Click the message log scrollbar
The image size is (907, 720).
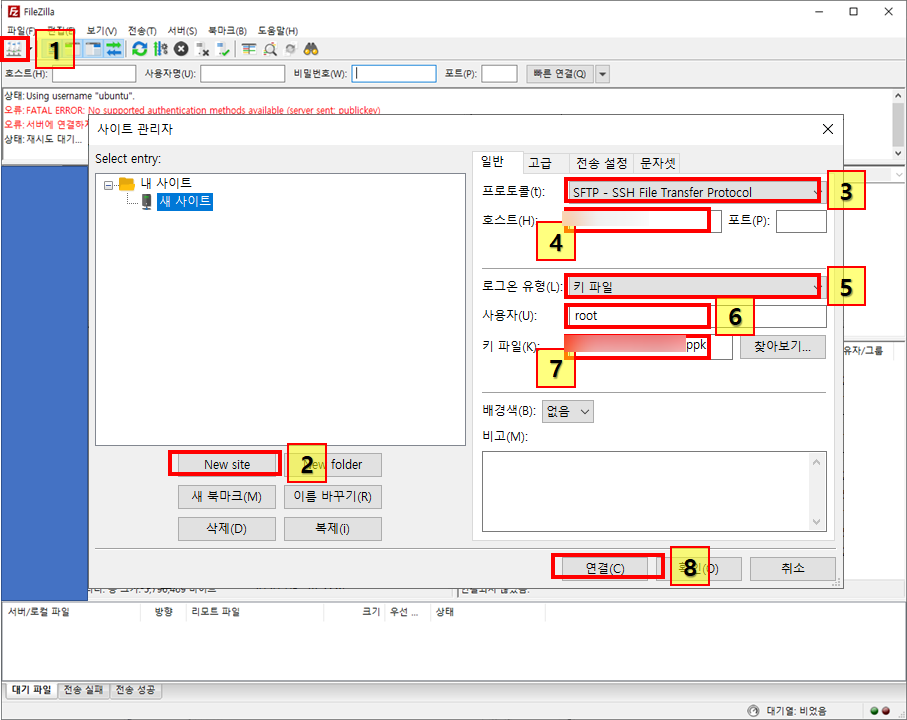(x=898, y=124)
